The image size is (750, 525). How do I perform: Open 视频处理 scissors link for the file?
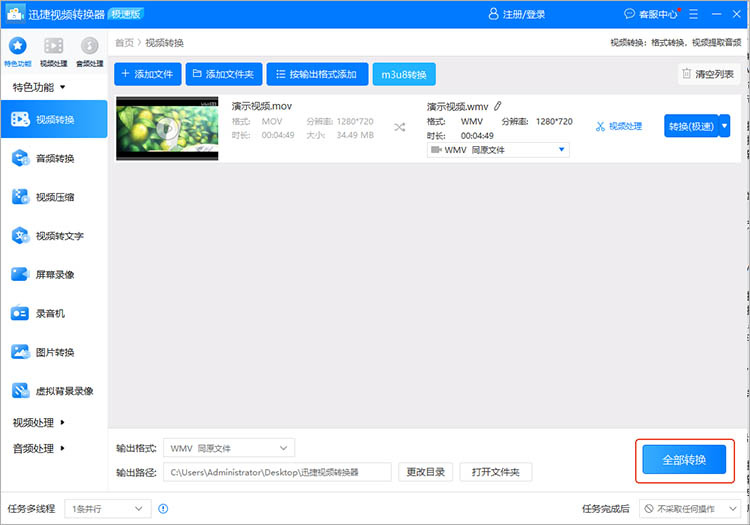click(x=619, y=126)
